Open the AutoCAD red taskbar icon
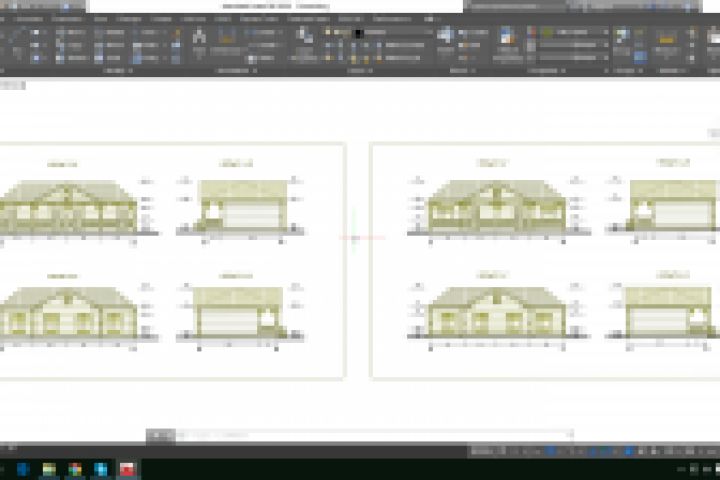Image resolution: width=720 pixels, height=480 pixels. pos(127,469)
